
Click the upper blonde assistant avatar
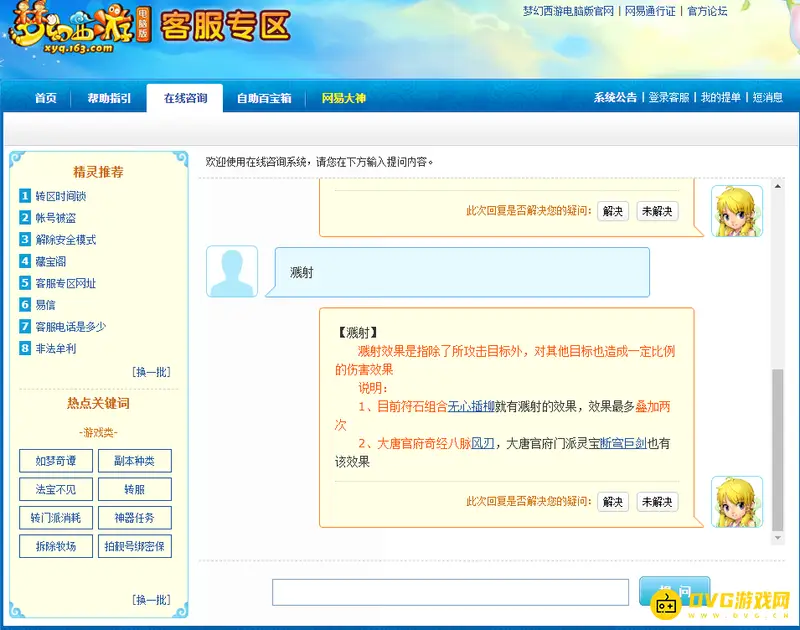click(737, 211)
